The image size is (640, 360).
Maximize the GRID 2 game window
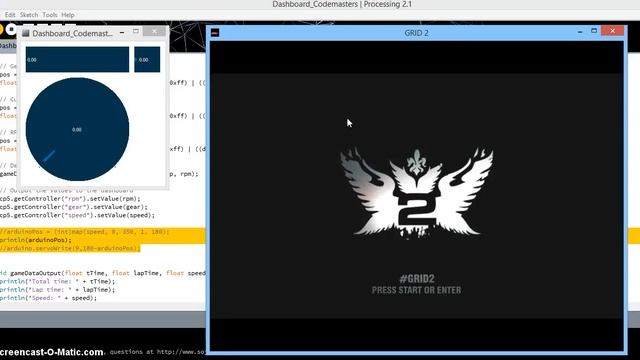click(594, 31)
